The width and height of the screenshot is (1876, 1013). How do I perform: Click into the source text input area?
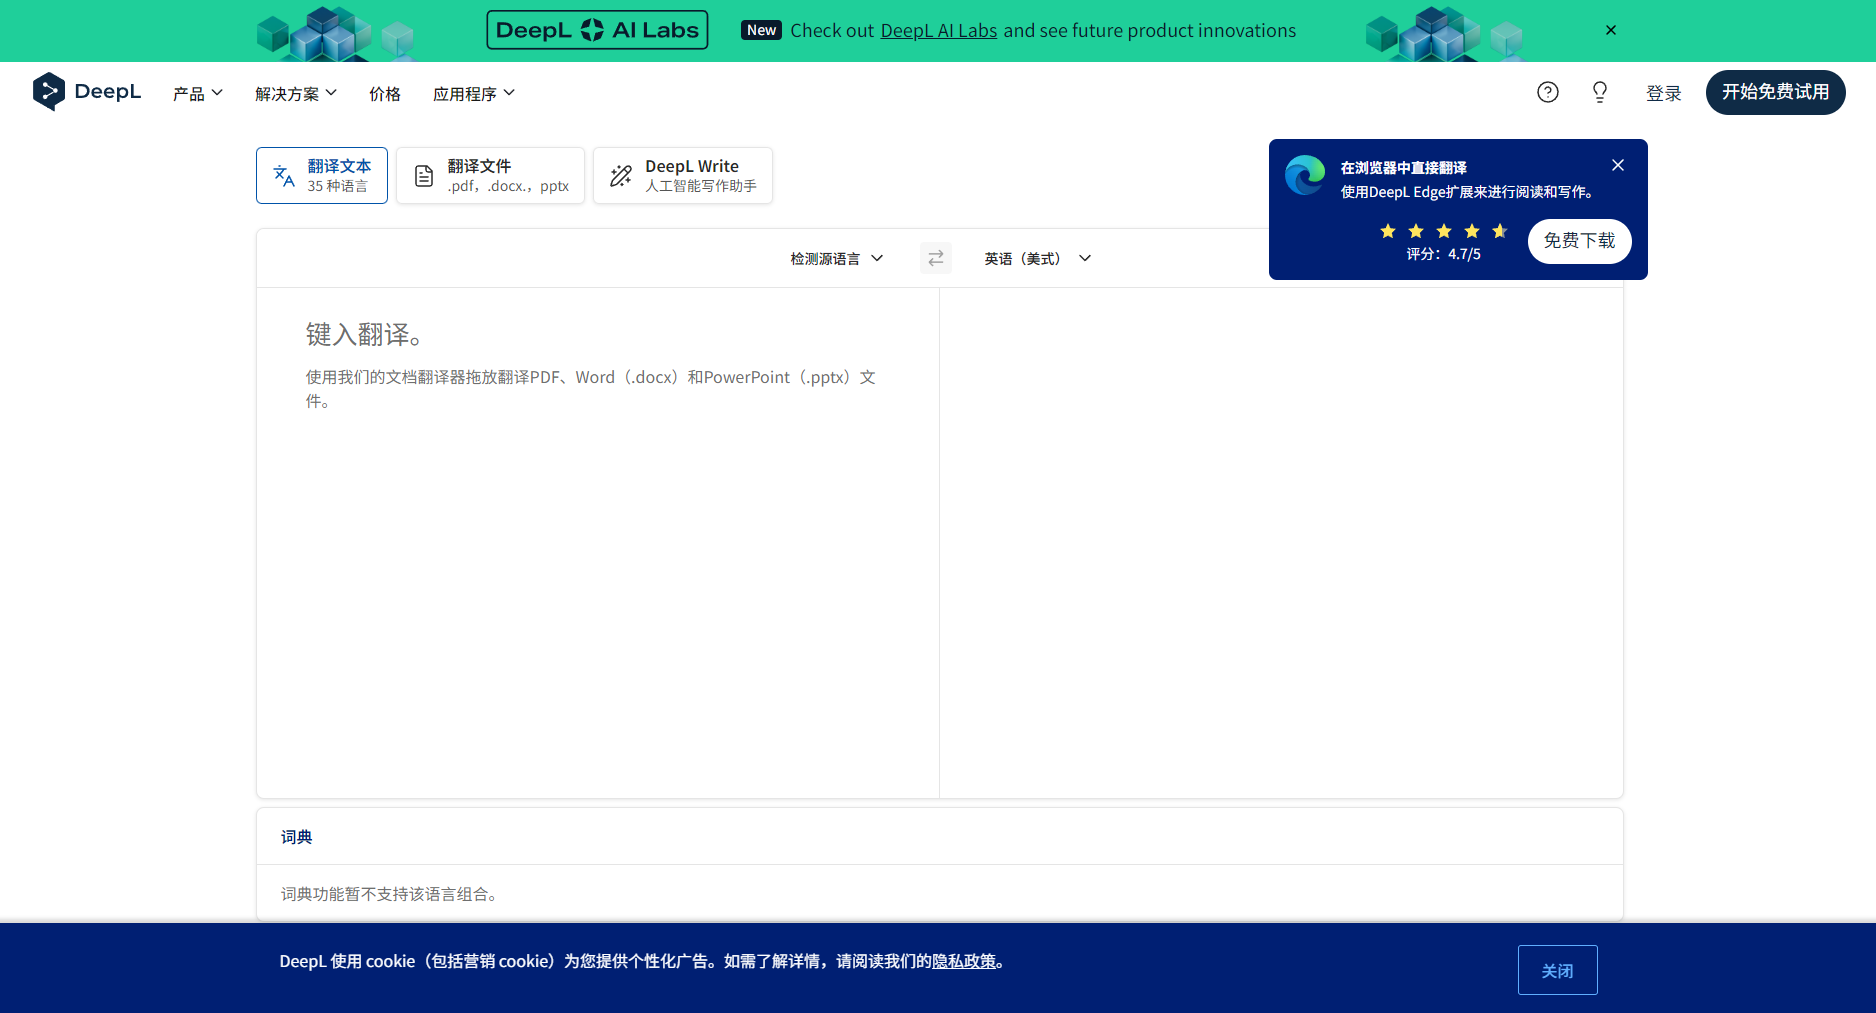(x=598, y=543)
